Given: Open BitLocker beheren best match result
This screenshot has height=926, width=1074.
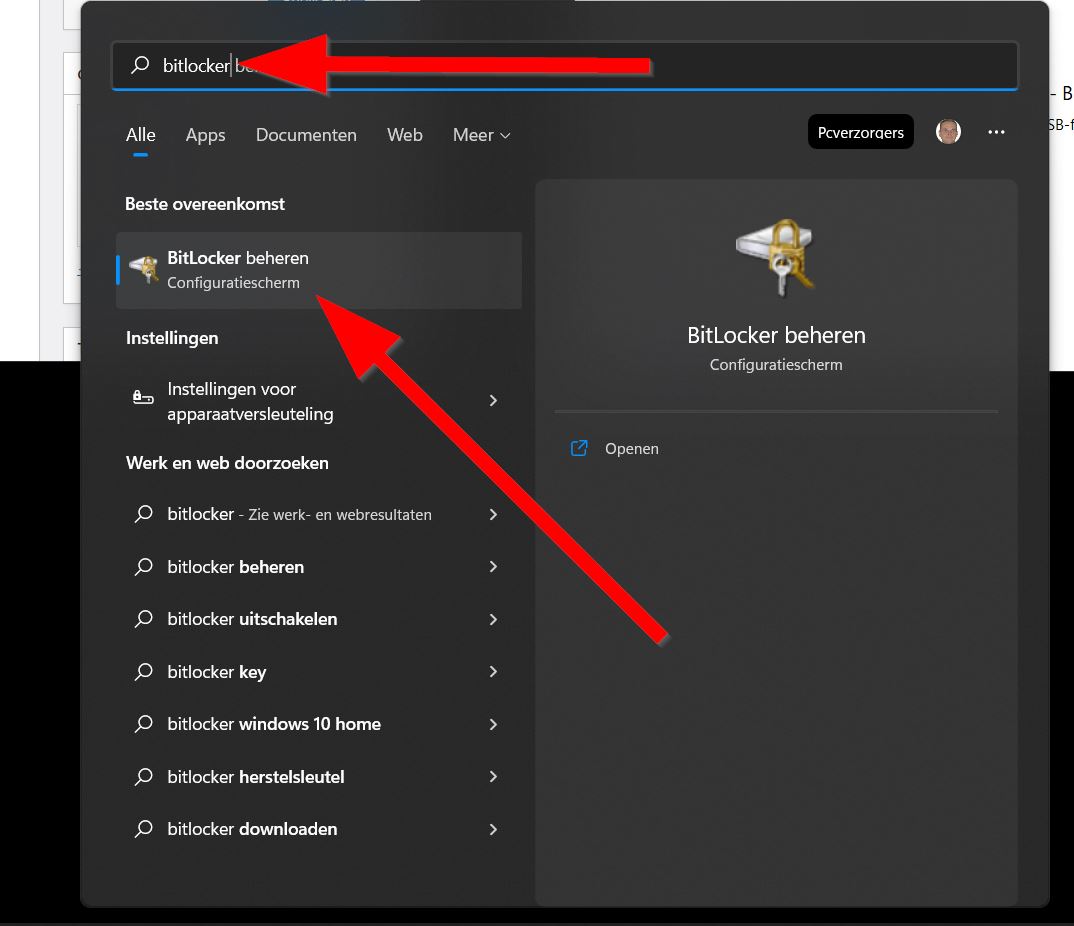Looking at the screenshot, I should pyautogui.click(x=319, y=270).
